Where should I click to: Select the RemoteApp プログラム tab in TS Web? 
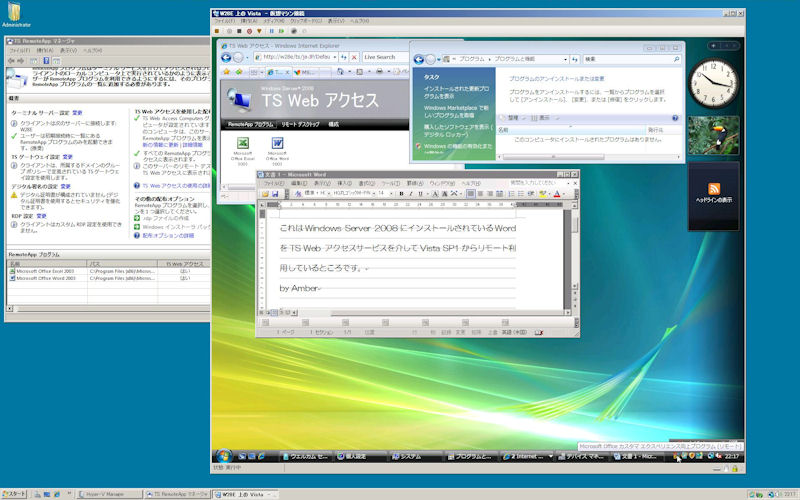coord(249,124)
